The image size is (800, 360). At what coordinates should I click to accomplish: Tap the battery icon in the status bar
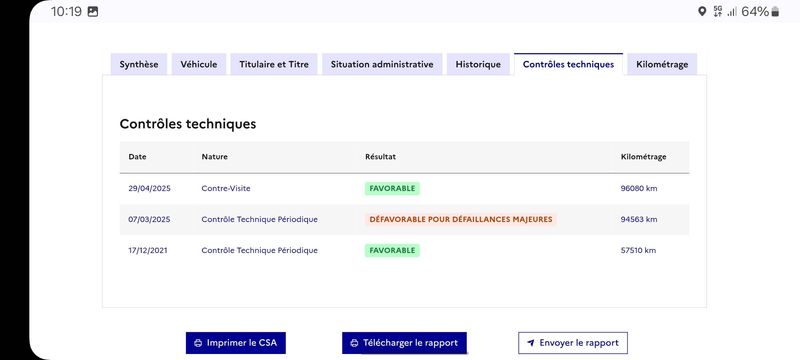click(775, 12)
